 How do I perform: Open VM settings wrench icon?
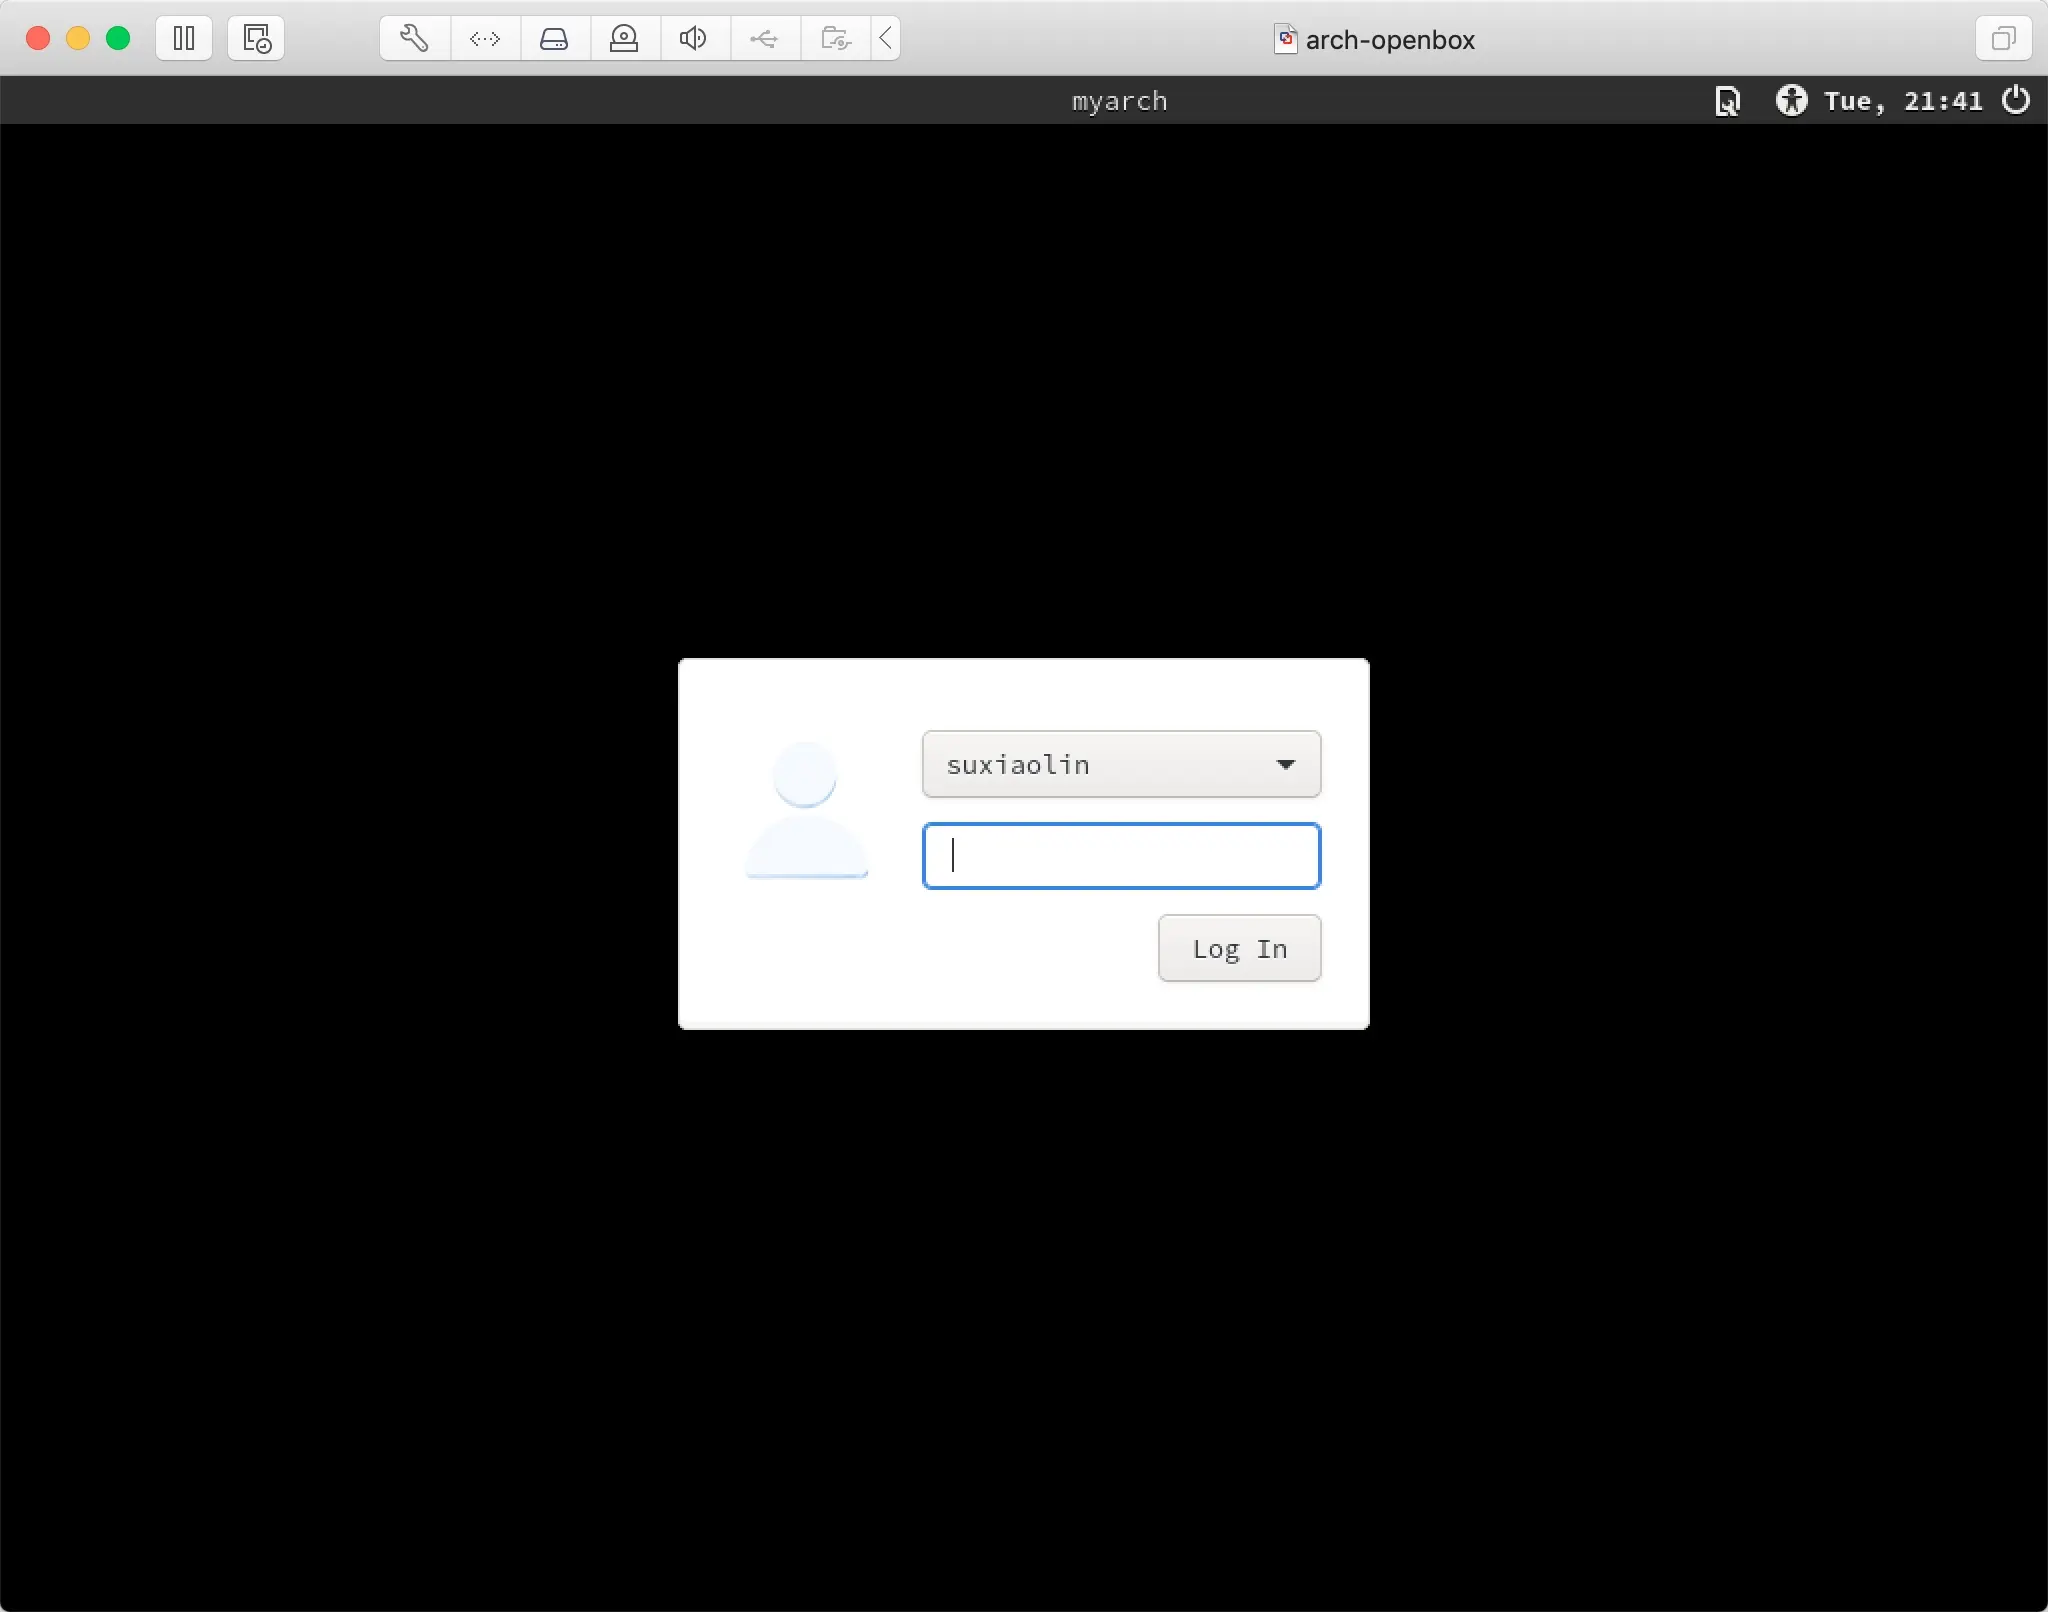coord(415,39)
